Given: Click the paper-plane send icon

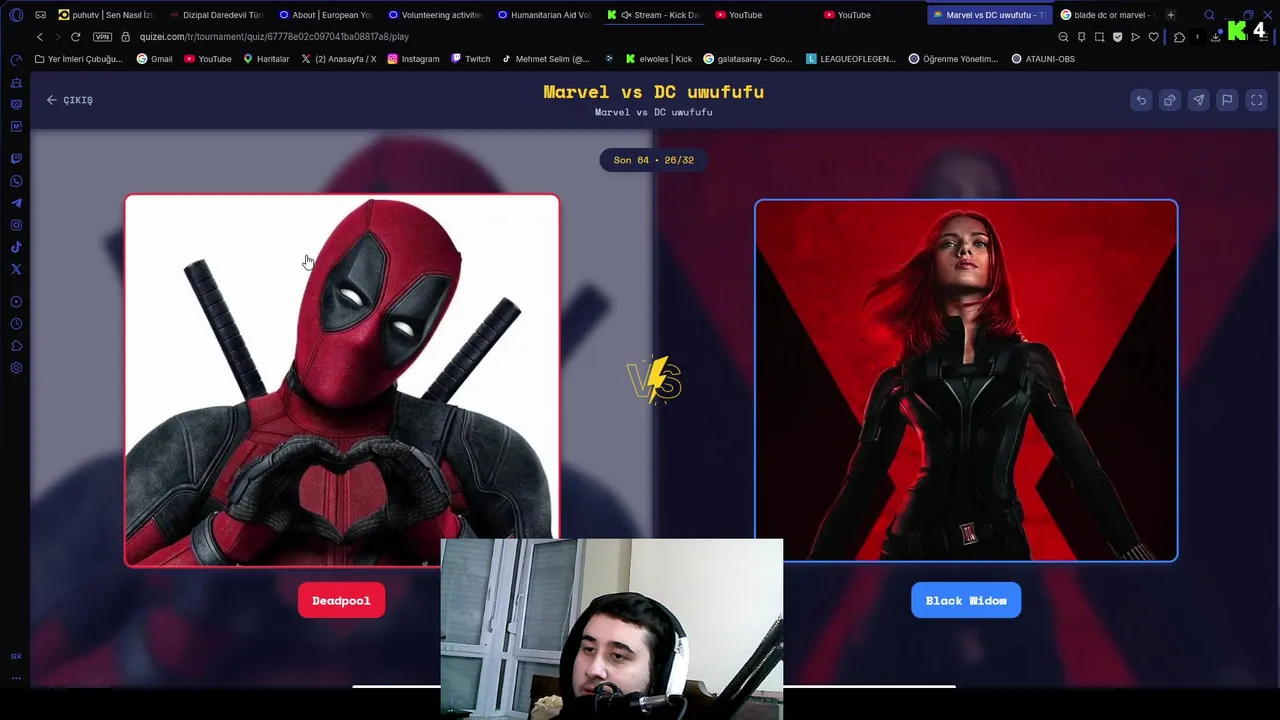Looking at the screenshot, I should tap(1198, 100).
